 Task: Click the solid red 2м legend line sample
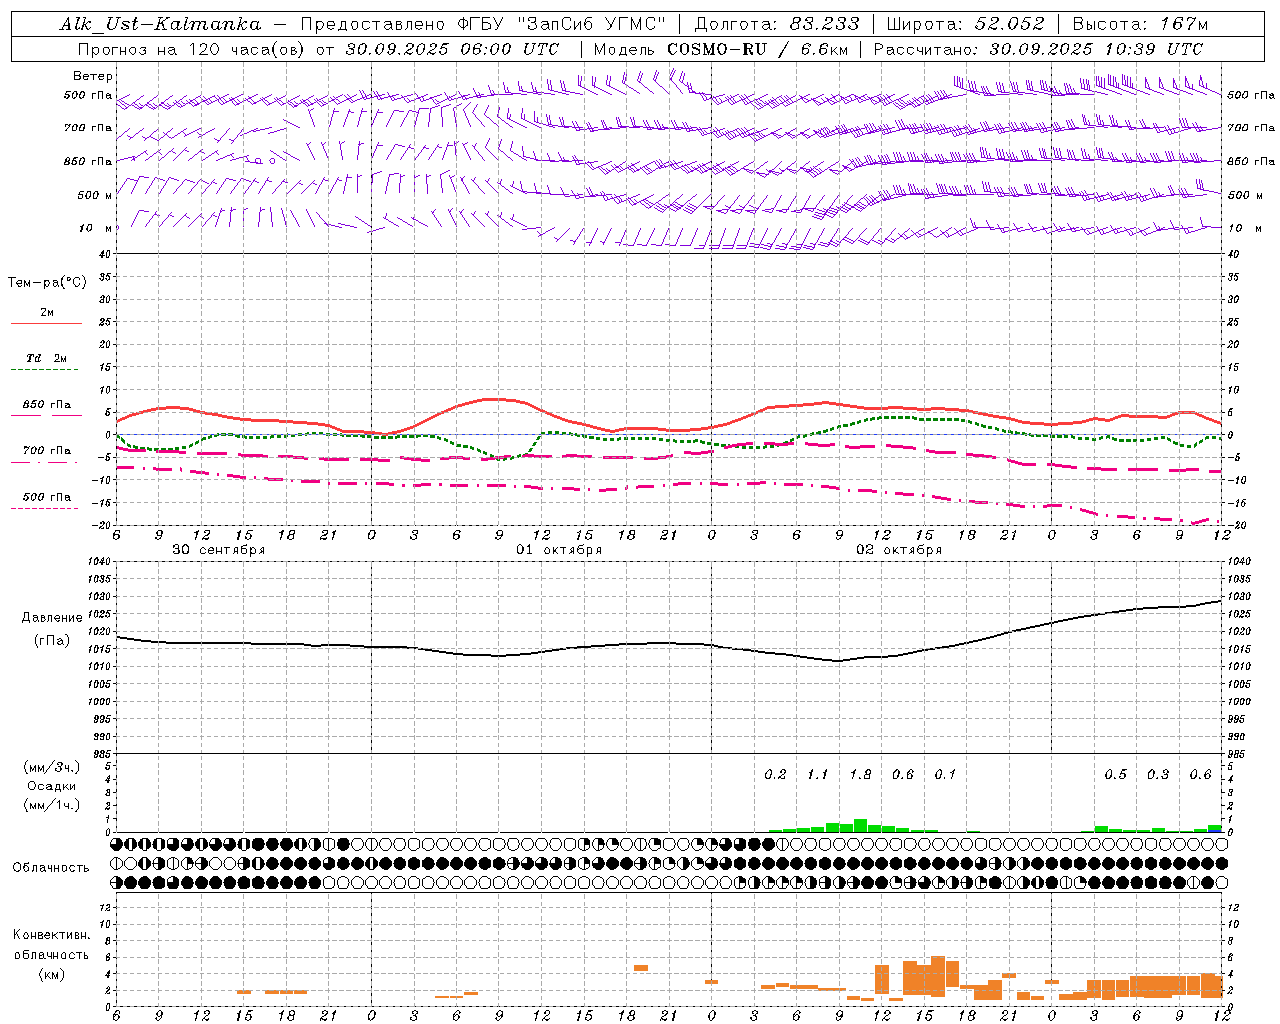pyautogui.click(x=46, y=324)
